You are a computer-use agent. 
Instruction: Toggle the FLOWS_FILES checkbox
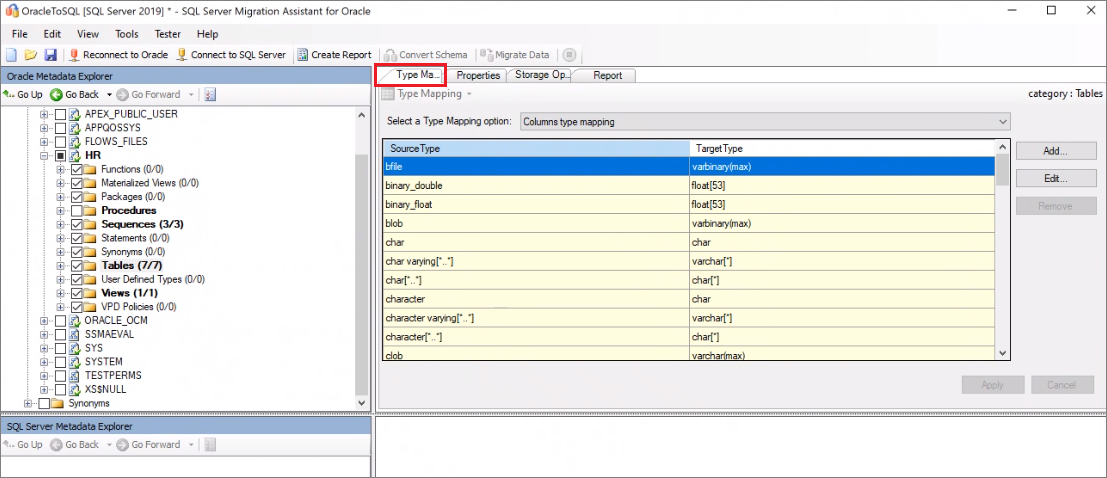pos(61,142)
